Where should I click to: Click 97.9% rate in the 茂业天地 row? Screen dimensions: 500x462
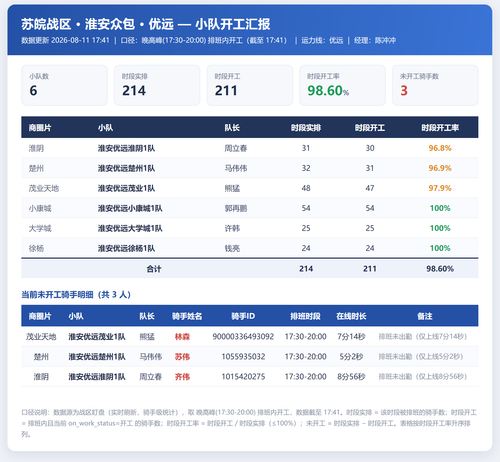440,188
